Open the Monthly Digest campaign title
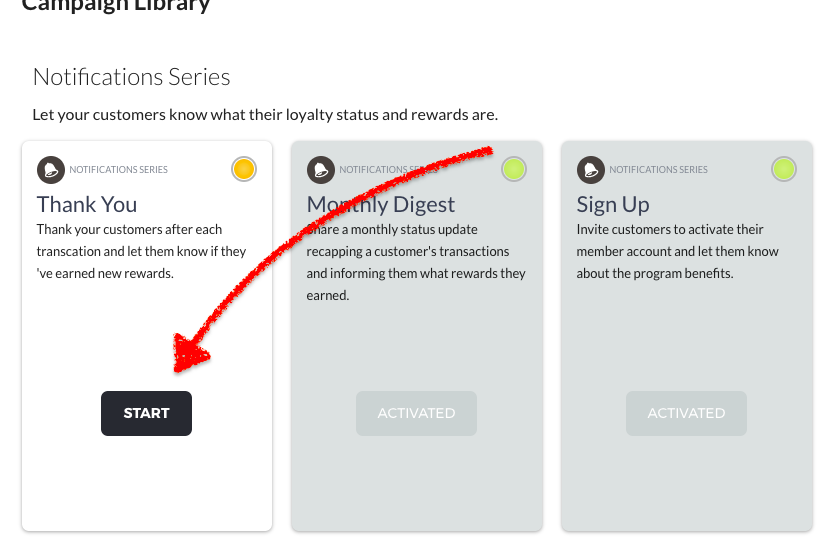Viewport: 833px width, 551px height. 381,205
